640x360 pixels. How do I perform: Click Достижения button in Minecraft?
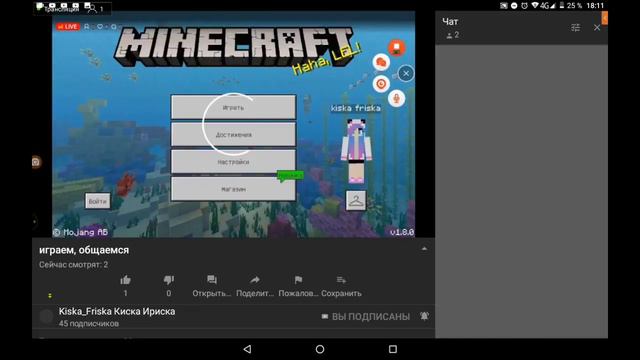tap(233, 135)
